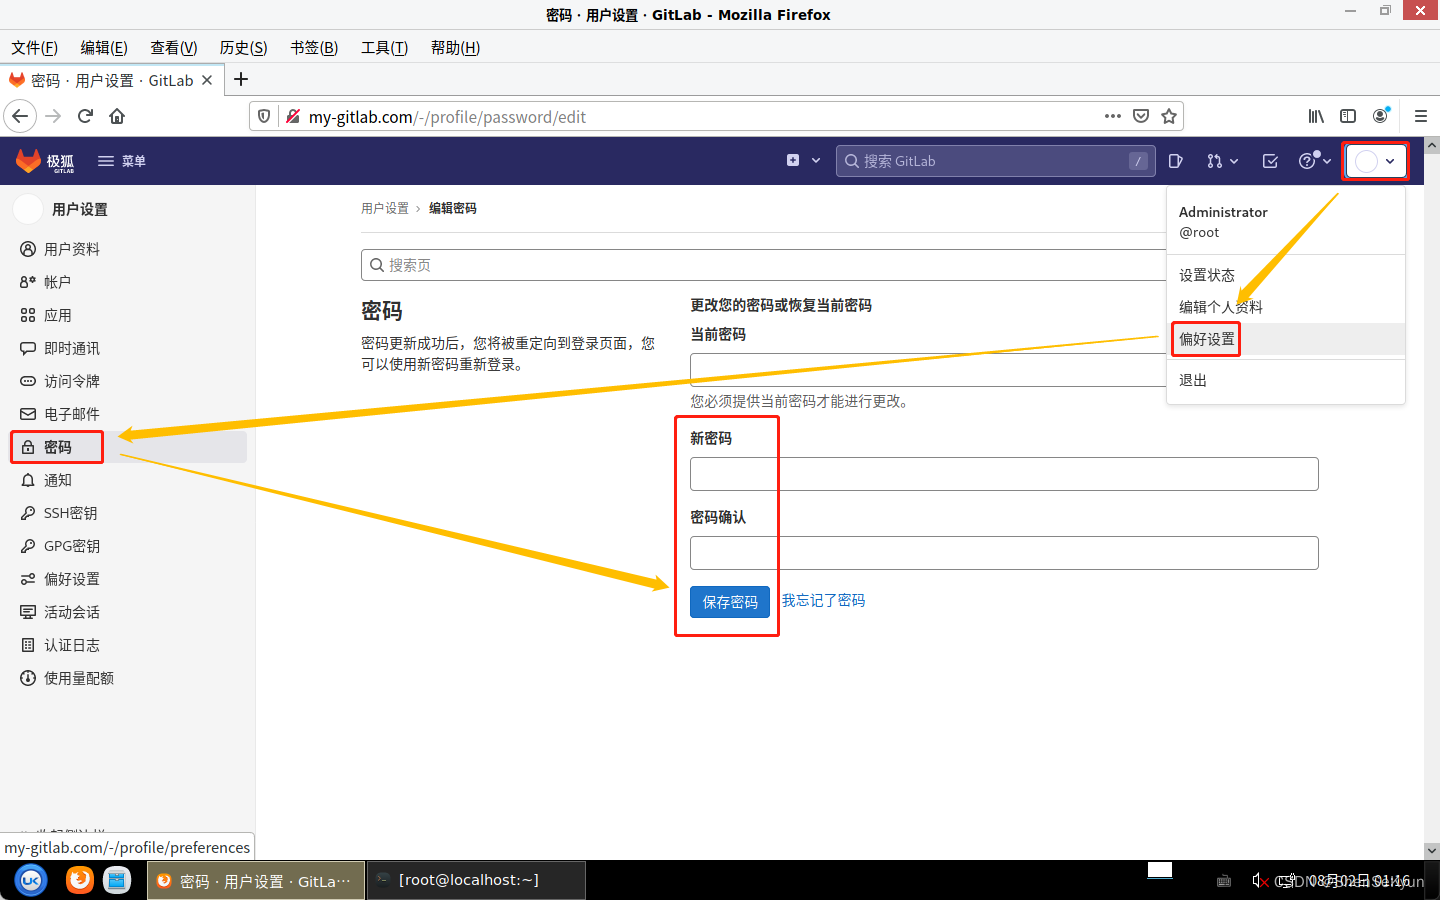Bookmark this page with the star
Viewport: 1440px width, 900px height.
pos(1169,116)
